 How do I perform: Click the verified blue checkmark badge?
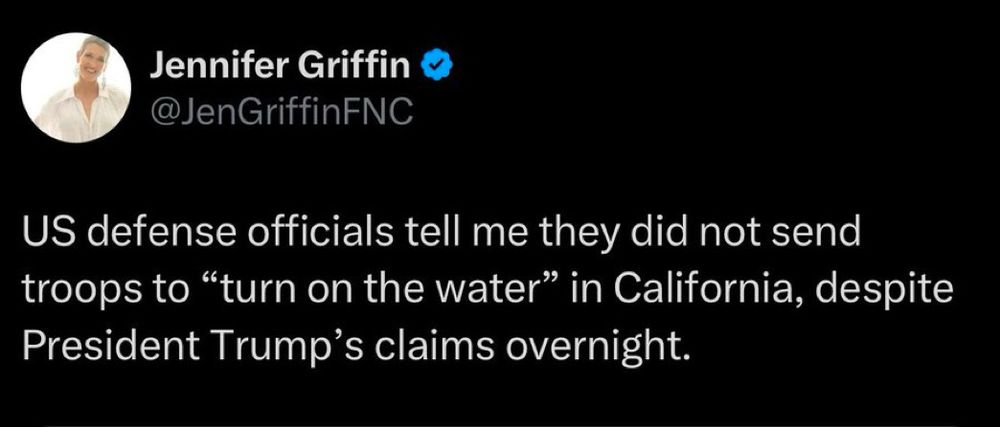(x=434, y=68)
